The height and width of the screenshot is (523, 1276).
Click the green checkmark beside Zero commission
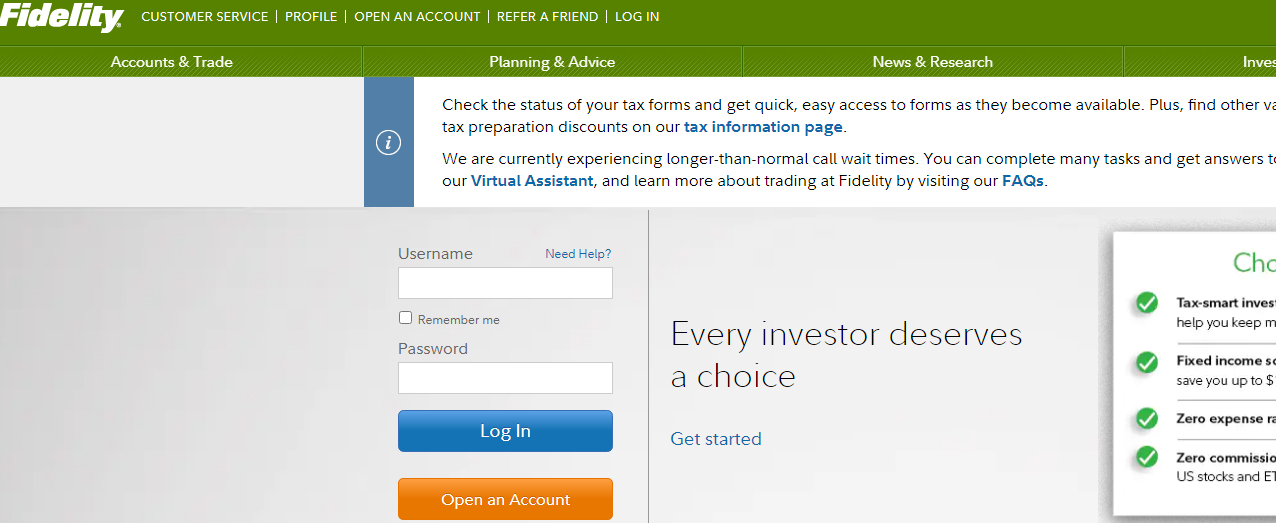coord(1146,458)
